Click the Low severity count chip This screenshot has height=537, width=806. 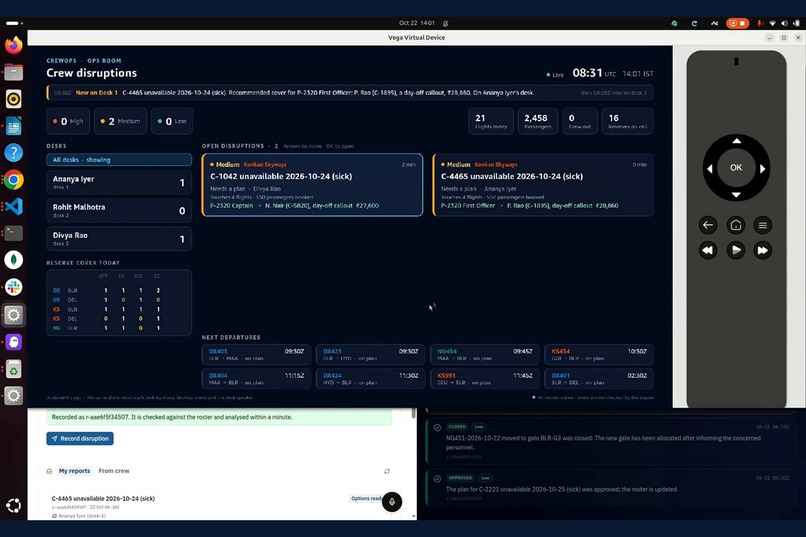pyautogui.click(x=172, y=121)
